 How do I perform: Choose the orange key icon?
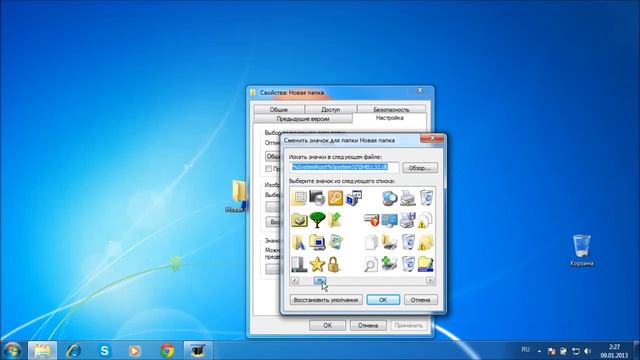tap(335, 198)
